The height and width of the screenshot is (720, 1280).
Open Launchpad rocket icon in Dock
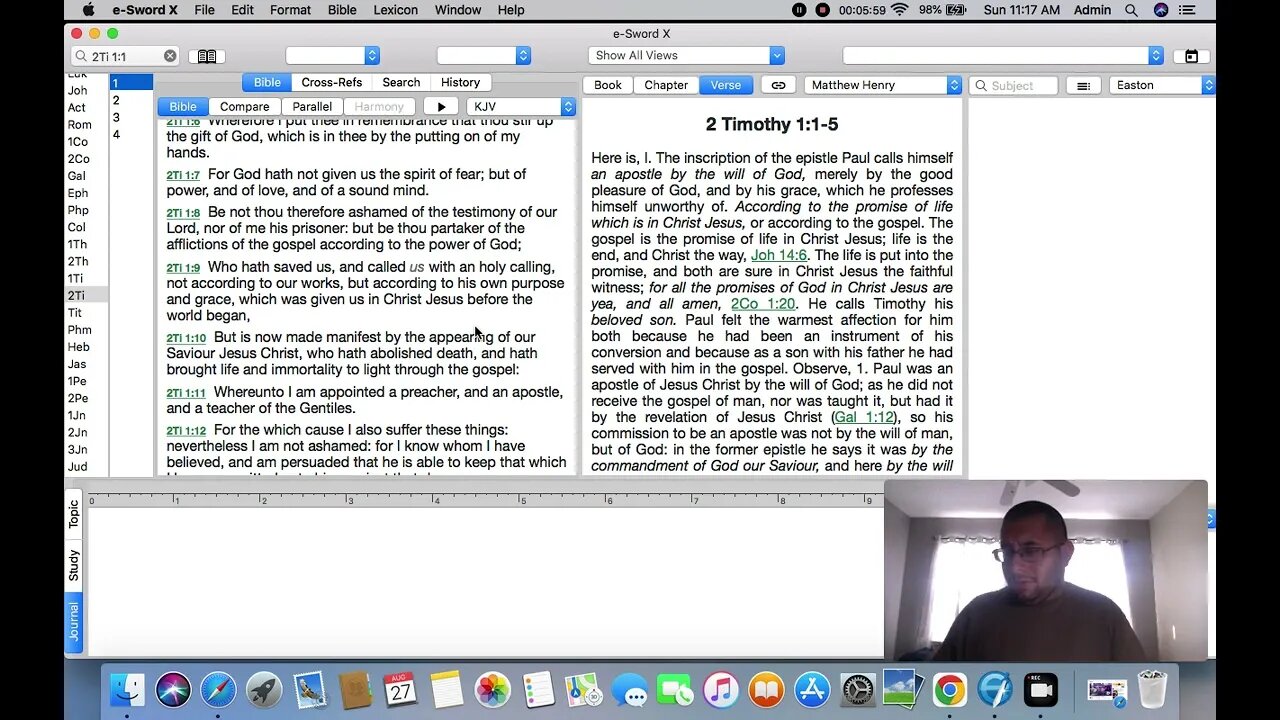(x=264, y=690)
